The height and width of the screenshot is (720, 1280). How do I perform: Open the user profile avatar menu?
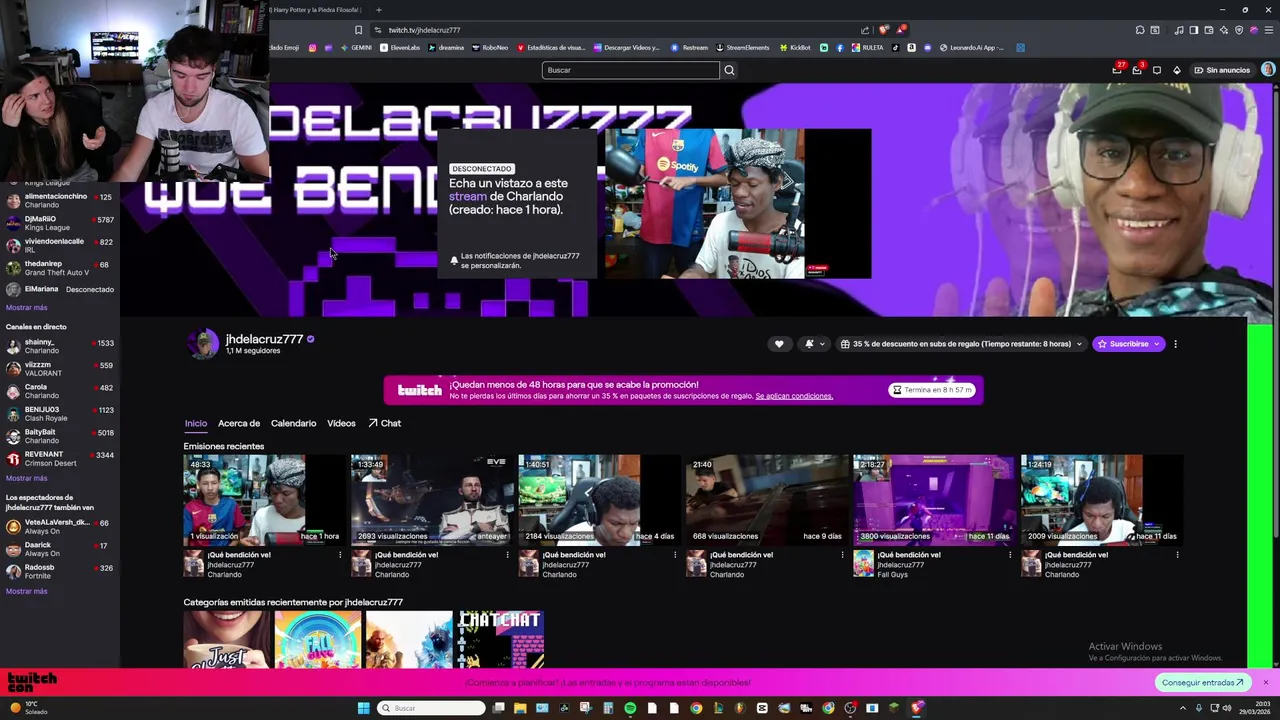click(x=1268, y=70)
